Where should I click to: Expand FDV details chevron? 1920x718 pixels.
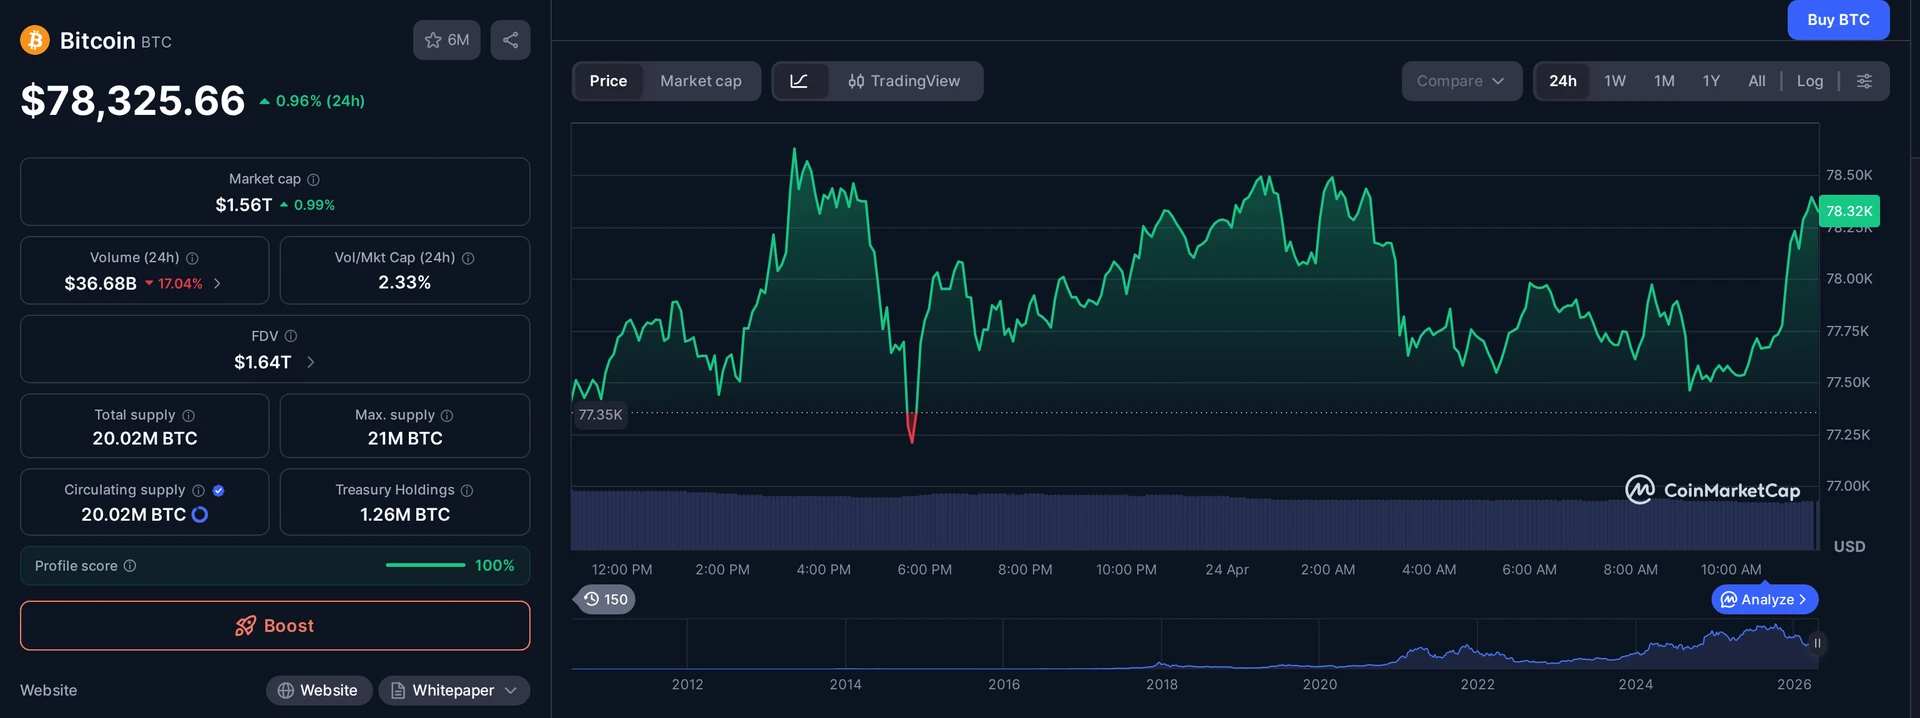310,362
